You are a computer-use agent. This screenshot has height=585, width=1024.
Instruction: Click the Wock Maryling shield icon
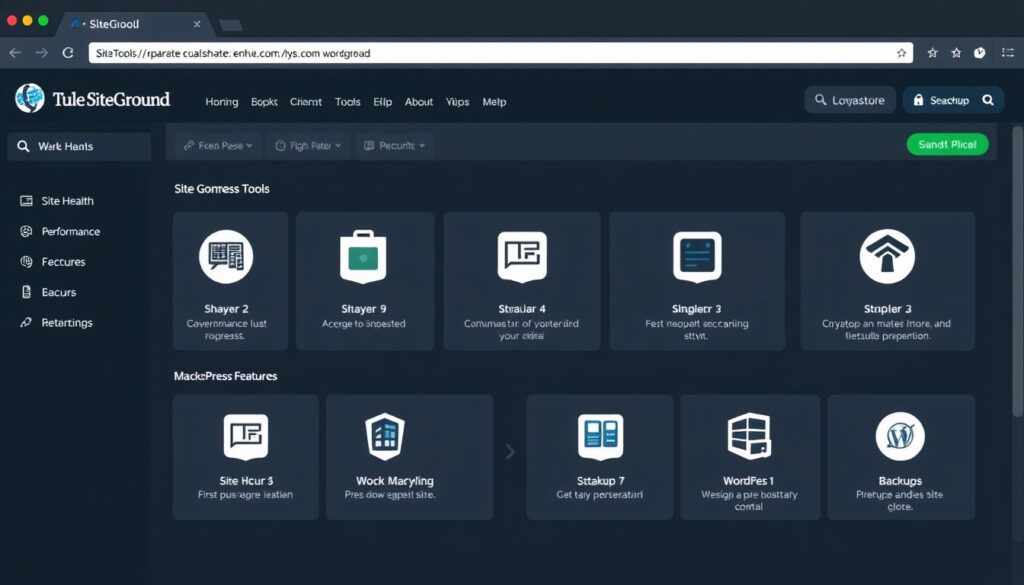pyautogui.click(x=384, y=437)
